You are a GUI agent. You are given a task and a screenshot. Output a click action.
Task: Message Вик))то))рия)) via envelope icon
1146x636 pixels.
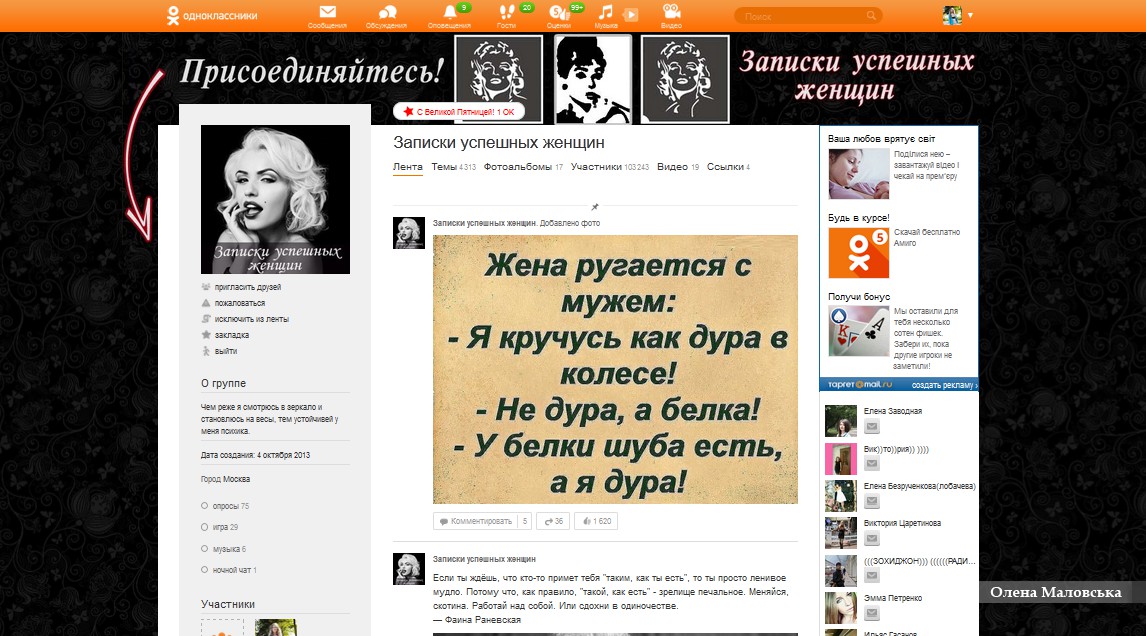(x=871, y=464)
